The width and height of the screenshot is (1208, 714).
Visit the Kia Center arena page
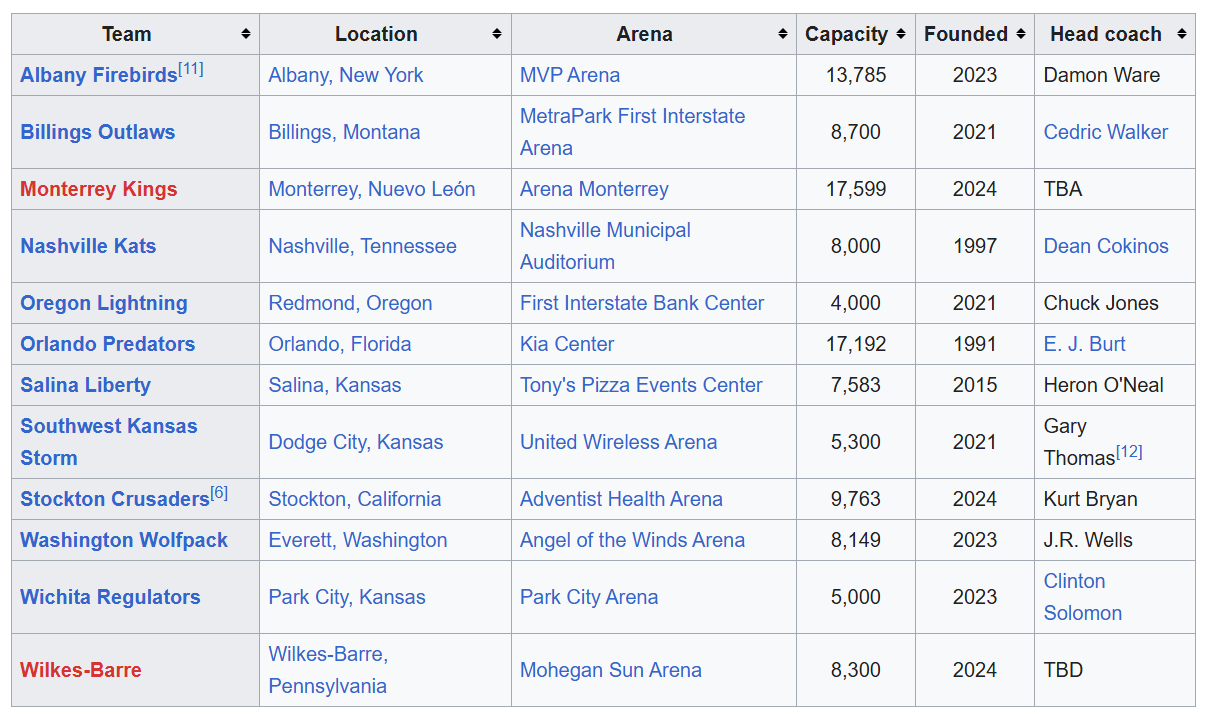click(566, 344)
